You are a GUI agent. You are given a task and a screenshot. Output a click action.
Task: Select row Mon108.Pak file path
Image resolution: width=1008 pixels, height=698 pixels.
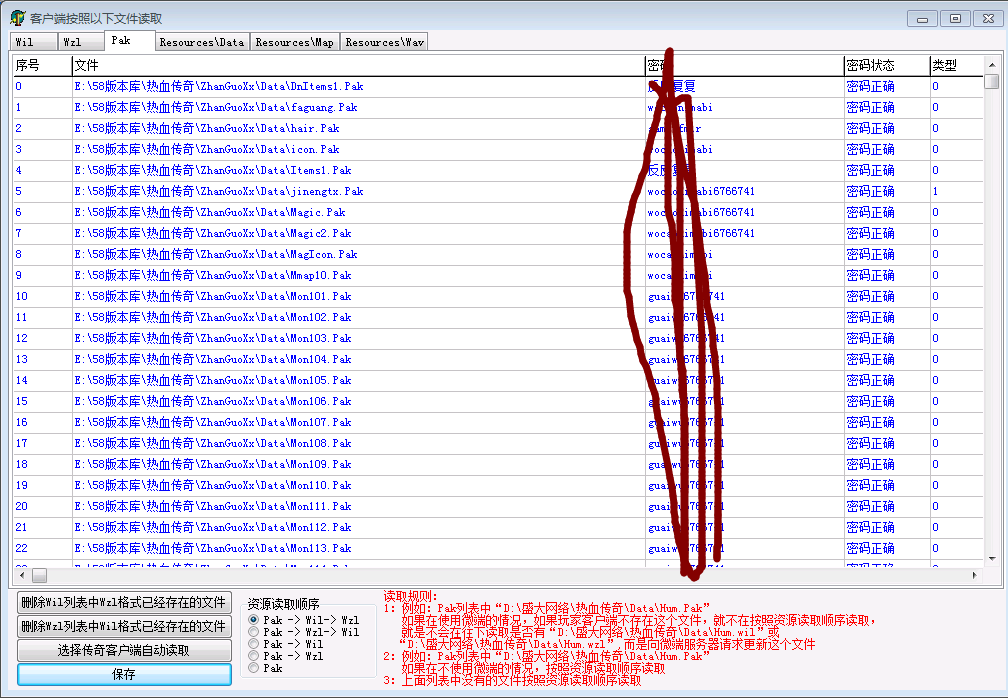pos(213,443)
